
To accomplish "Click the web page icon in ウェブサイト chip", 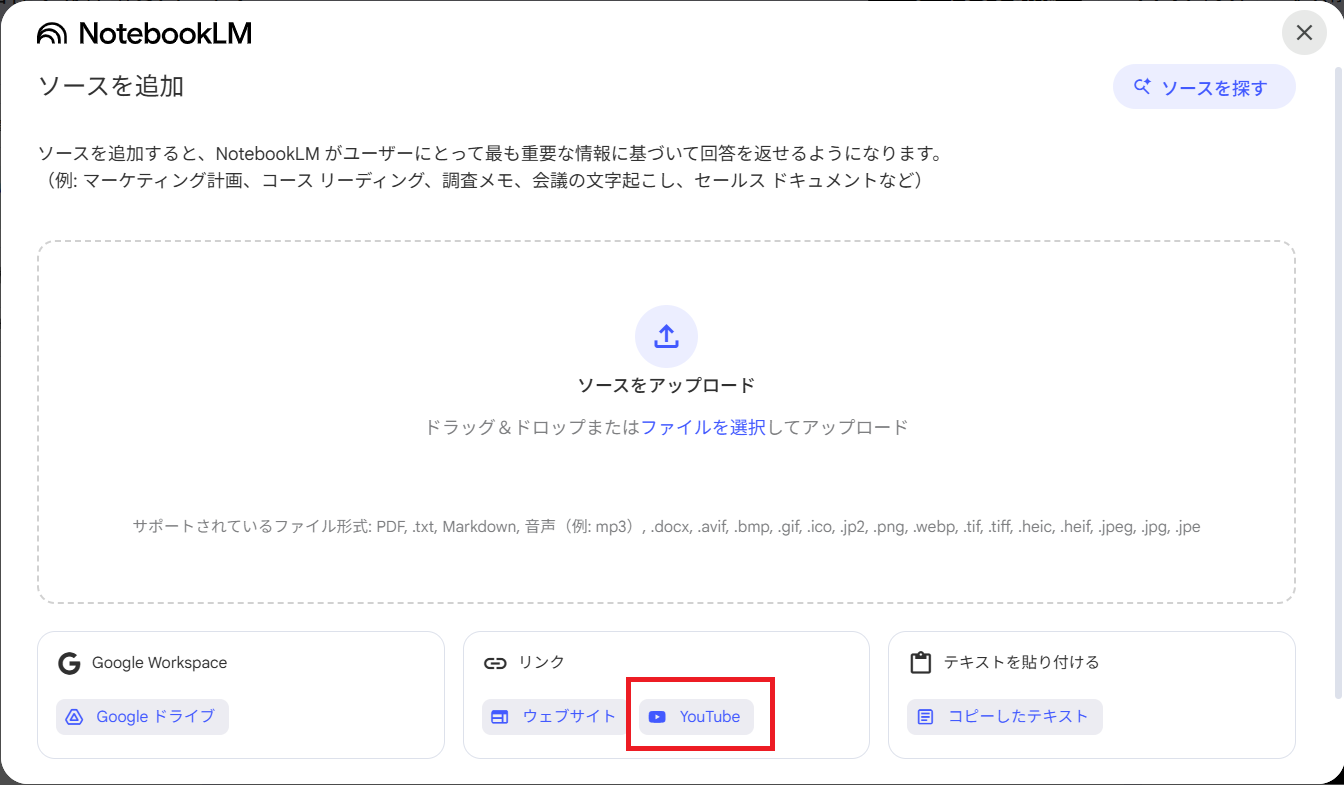I will point(500,717).
